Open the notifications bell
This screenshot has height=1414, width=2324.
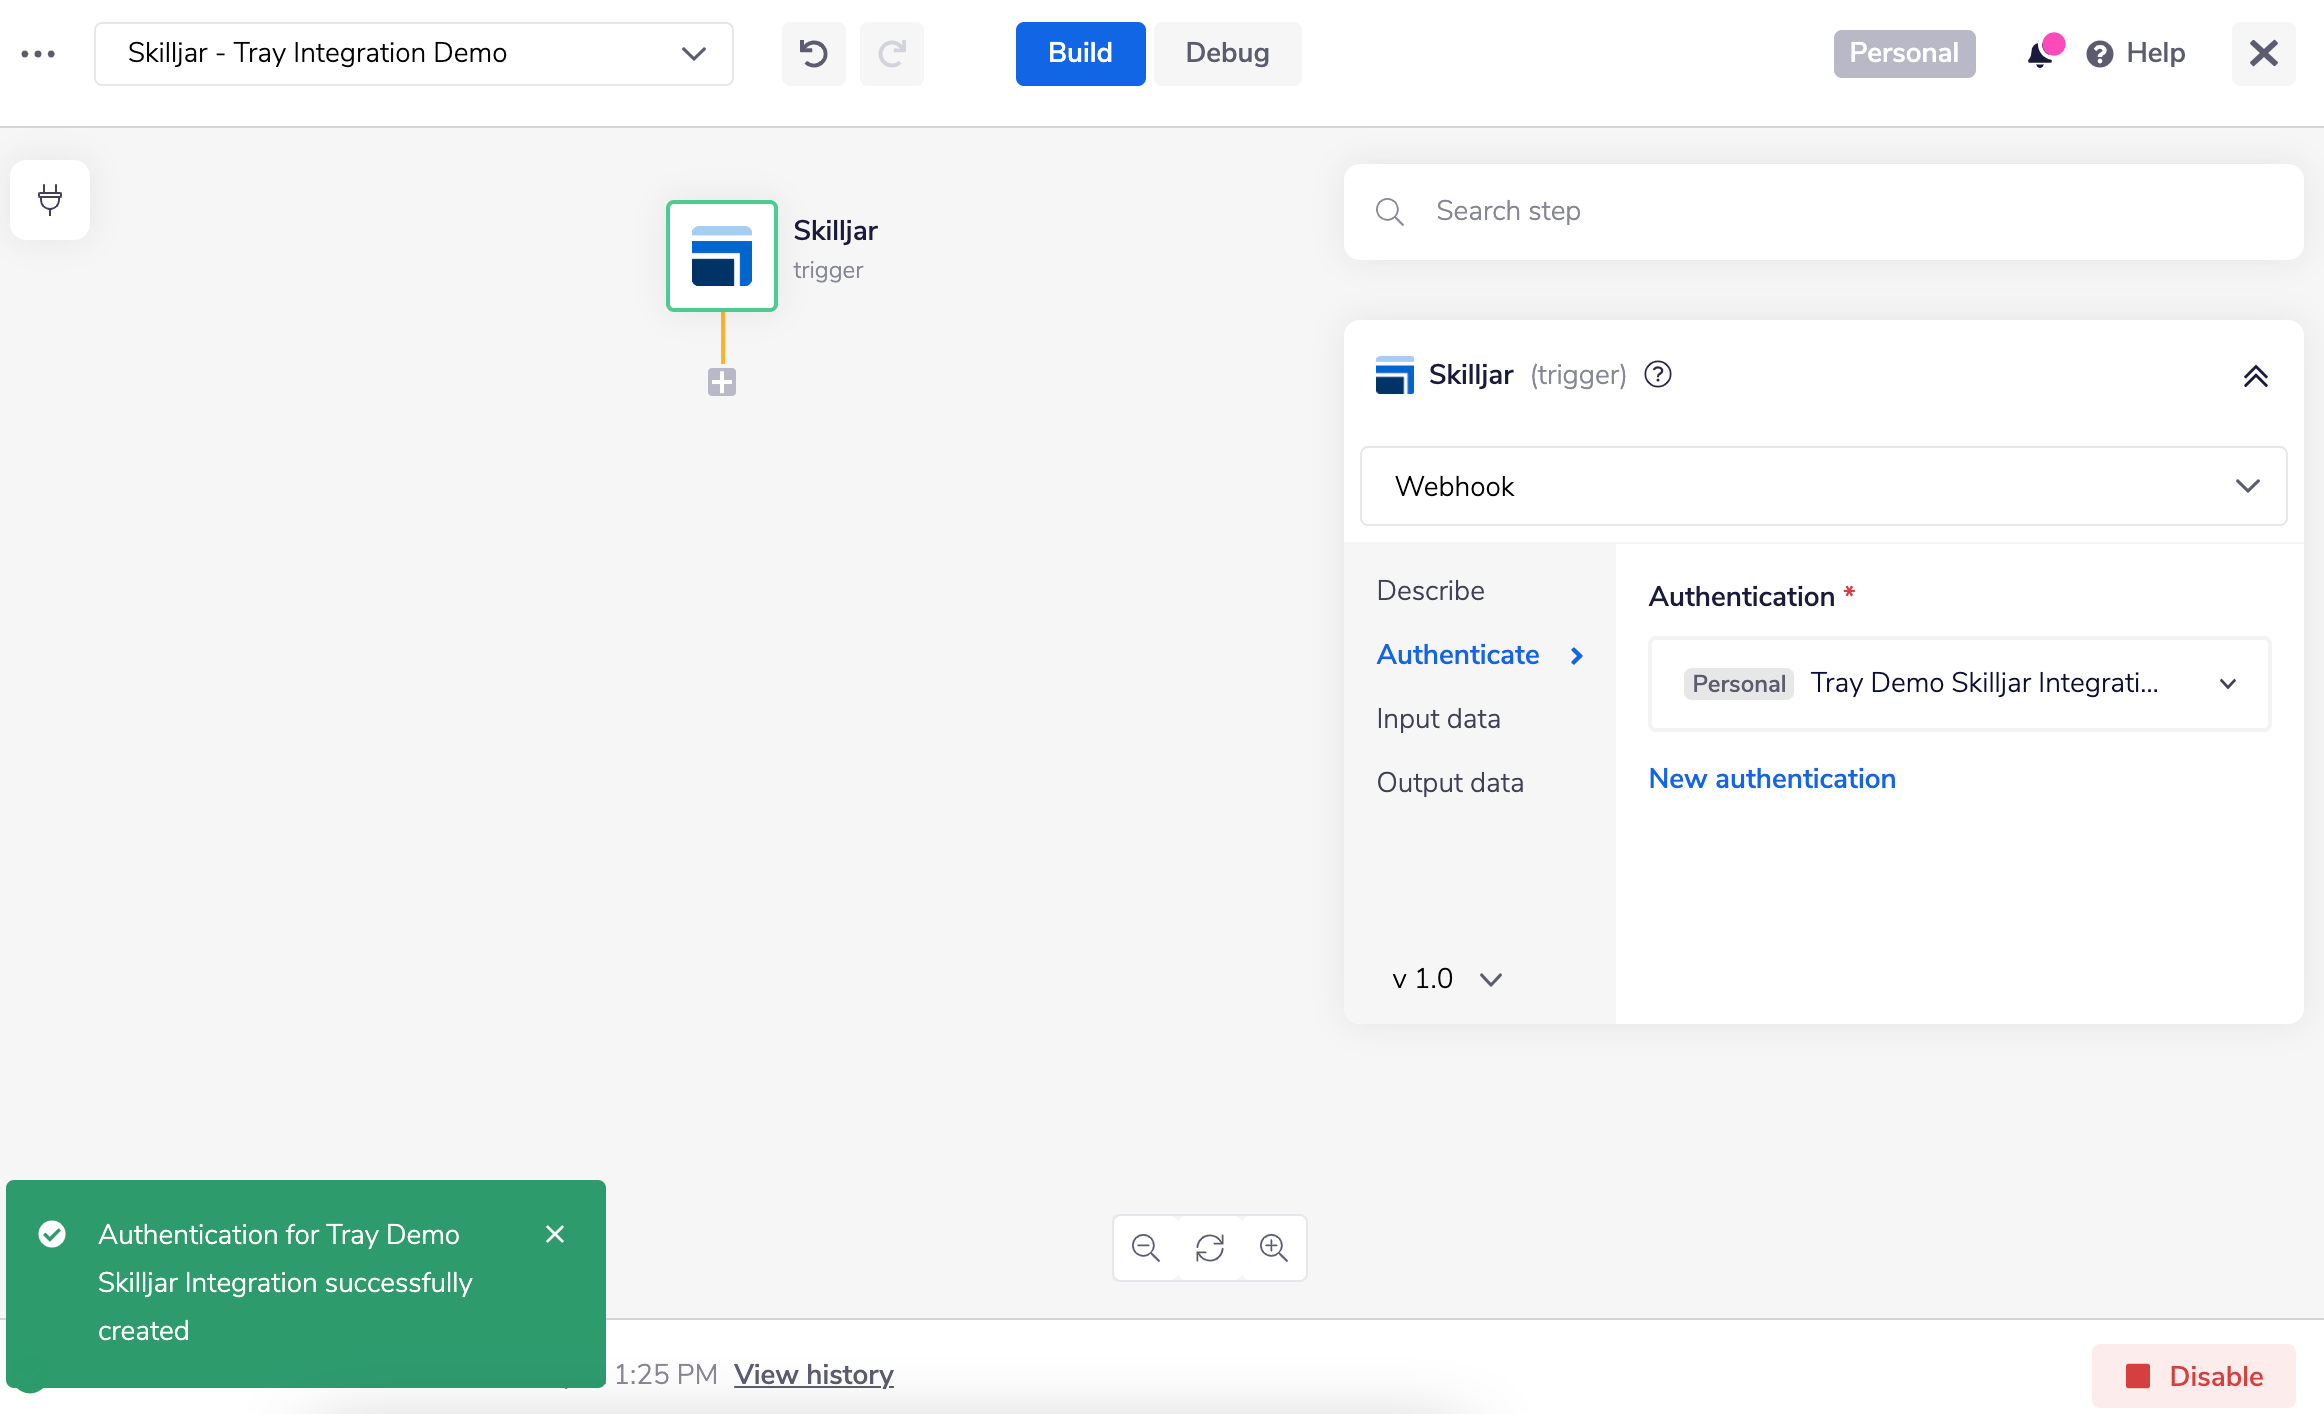(x=2040, y=54)
